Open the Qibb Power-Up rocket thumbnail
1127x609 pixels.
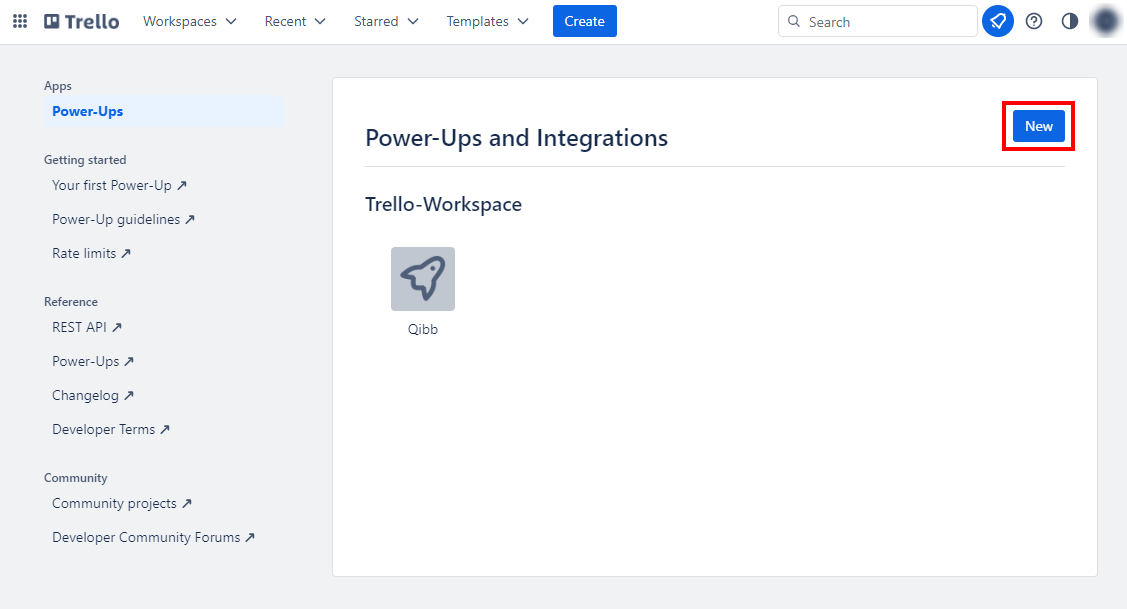pos(422,279)
